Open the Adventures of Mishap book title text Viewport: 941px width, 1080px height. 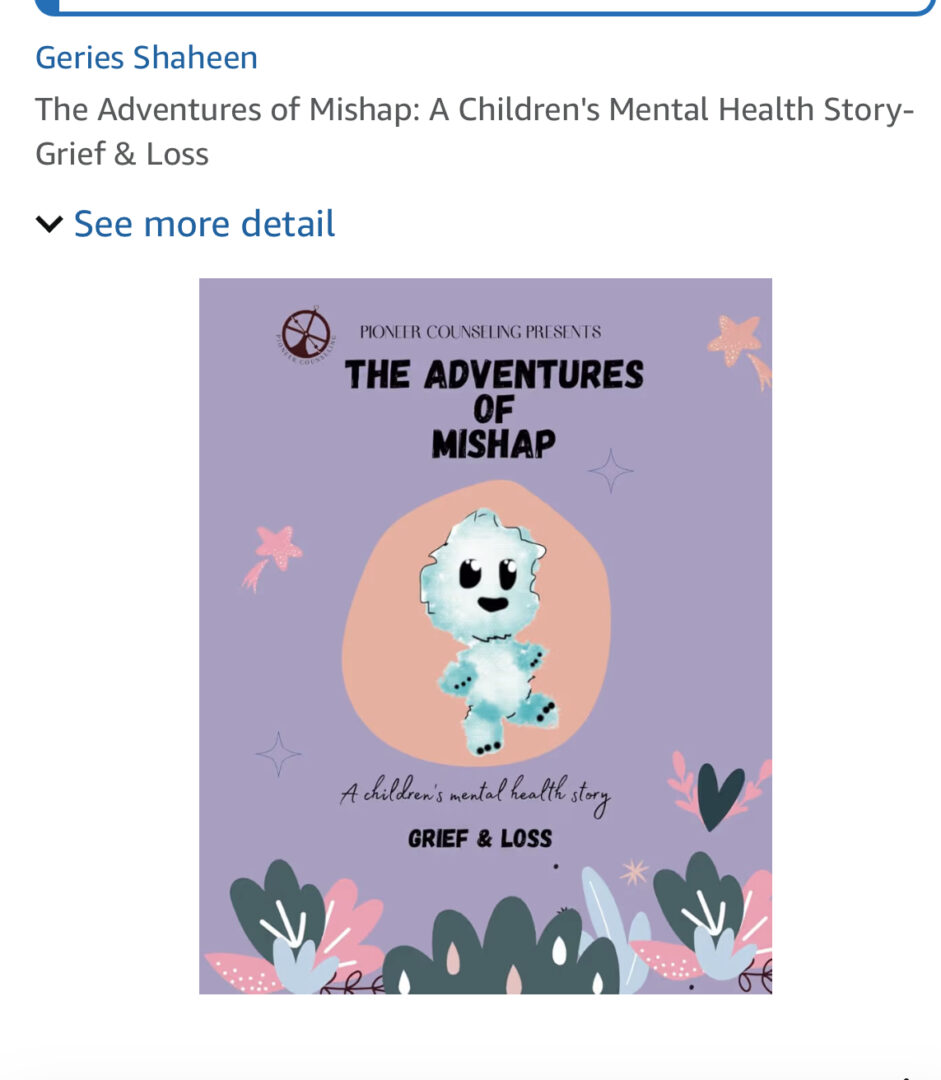[474, 131]
